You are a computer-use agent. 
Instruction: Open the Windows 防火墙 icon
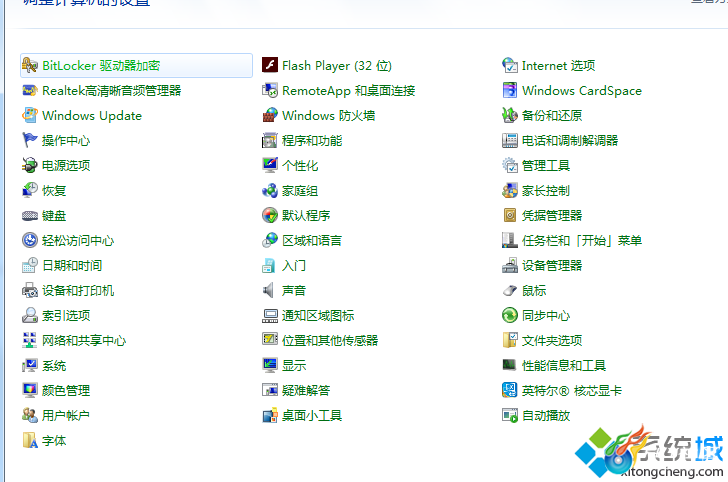point(270,116)
